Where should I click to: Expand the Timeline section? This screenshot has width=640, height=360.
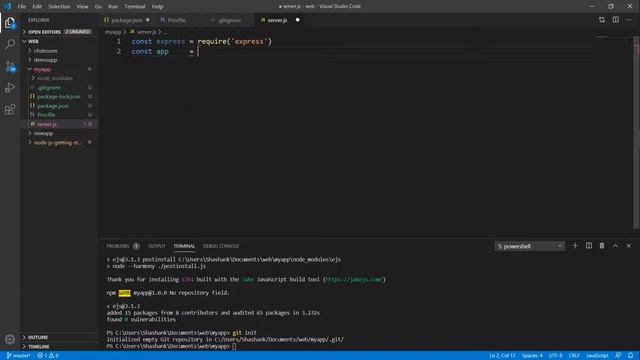tap(59, 347)
